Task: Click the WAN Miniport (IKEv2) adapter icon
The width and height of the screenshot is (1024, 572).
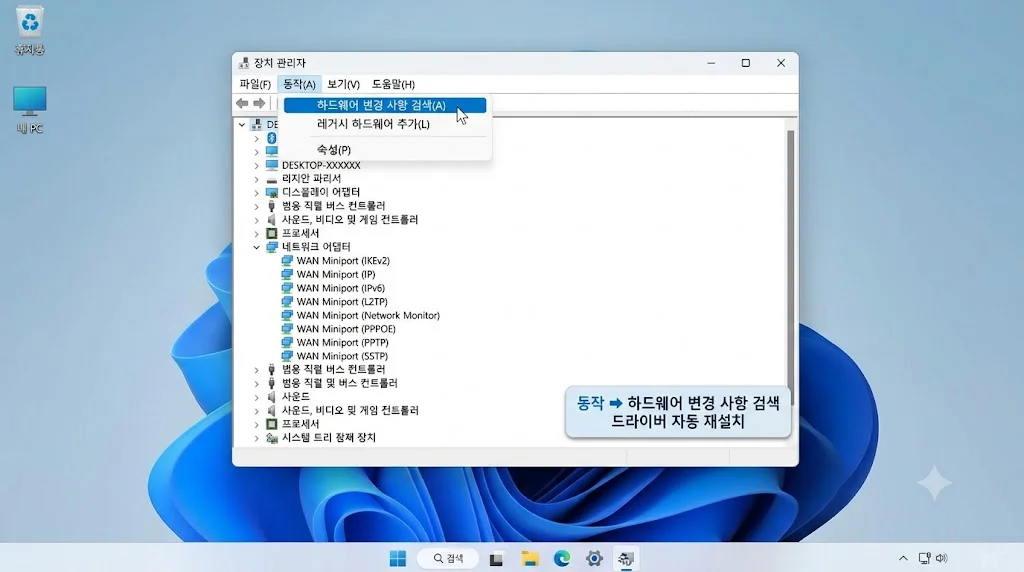Action: click(287, 261)
